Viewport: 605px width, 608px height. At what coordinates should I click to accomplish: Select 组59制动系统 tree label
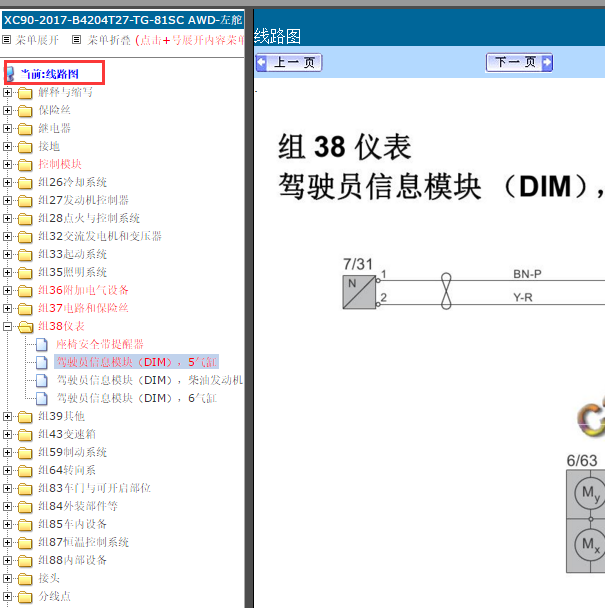(x=72, y=452)
